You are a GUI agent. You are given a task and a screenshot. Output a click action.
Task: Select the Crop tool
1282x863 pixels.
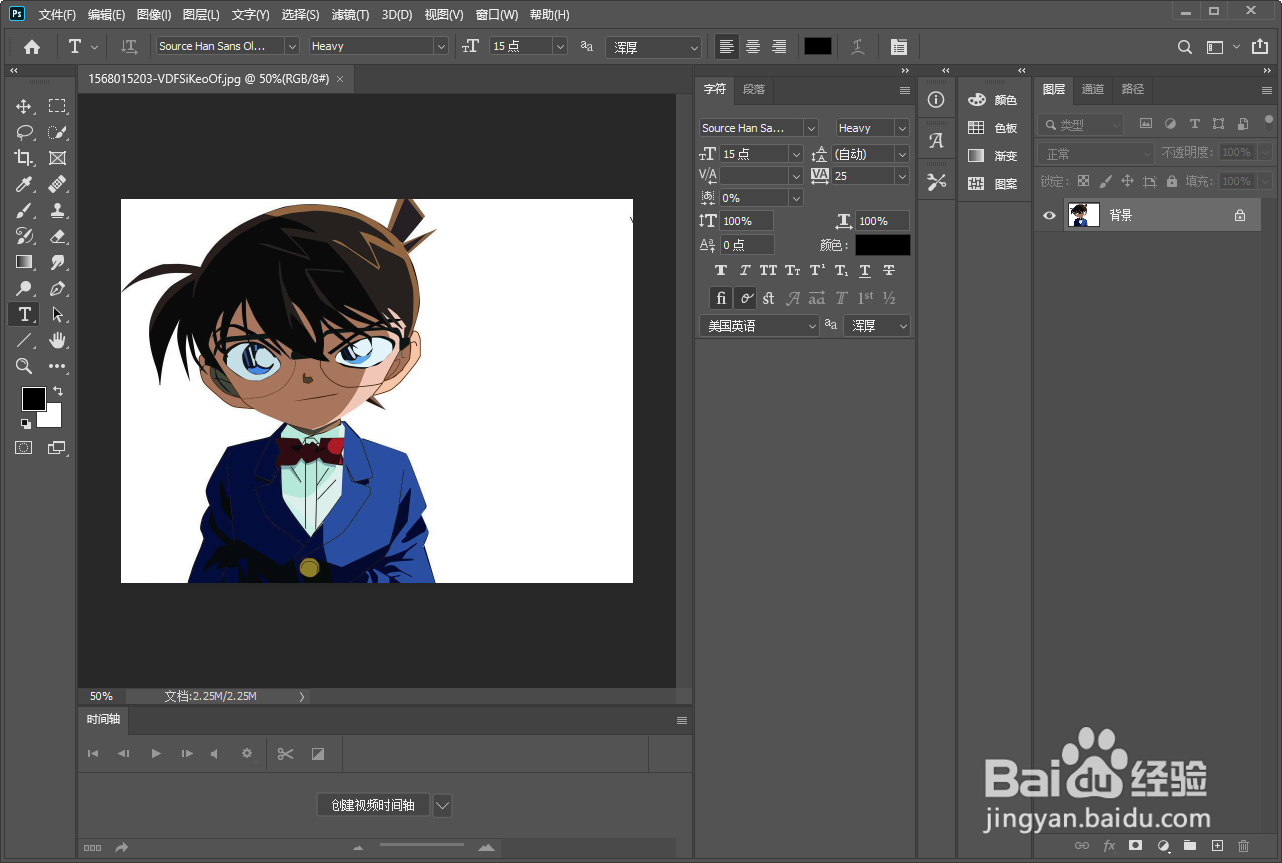24,158
